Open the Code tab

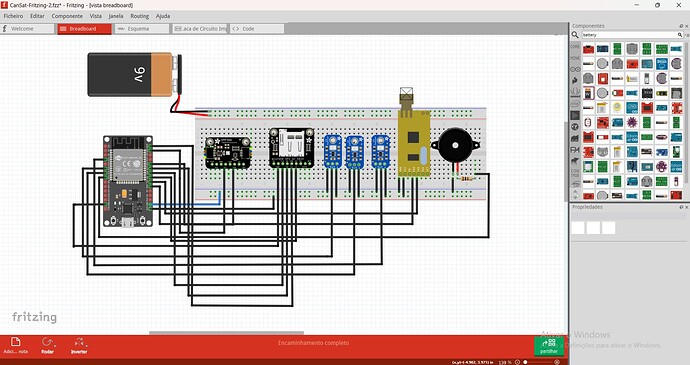pyautogui.click(x=257, y=29)
